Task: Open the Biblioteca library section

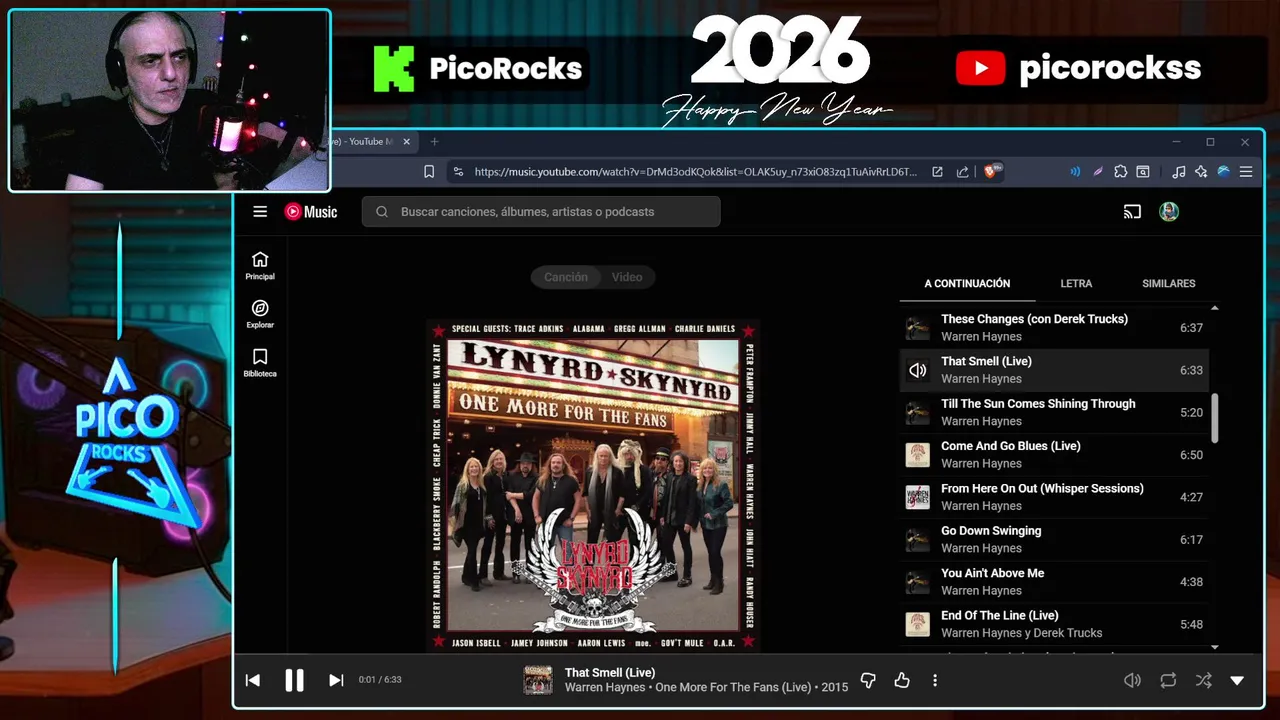Action: [260, 363]
